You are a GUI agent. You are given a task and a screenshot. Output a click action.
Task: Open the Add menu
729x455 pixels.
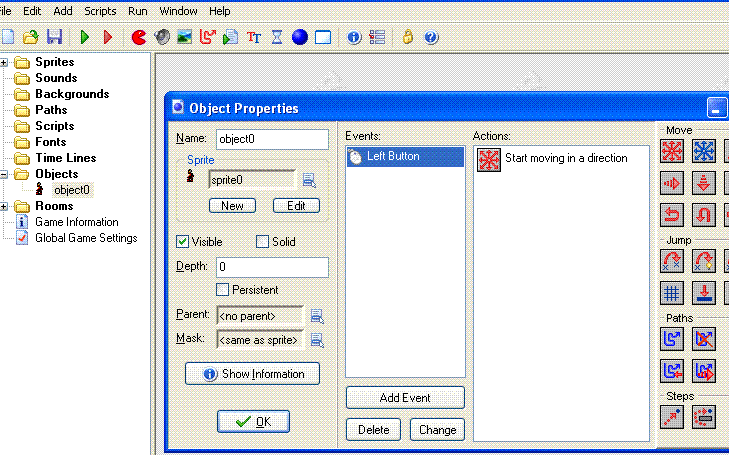pos(63,11)
